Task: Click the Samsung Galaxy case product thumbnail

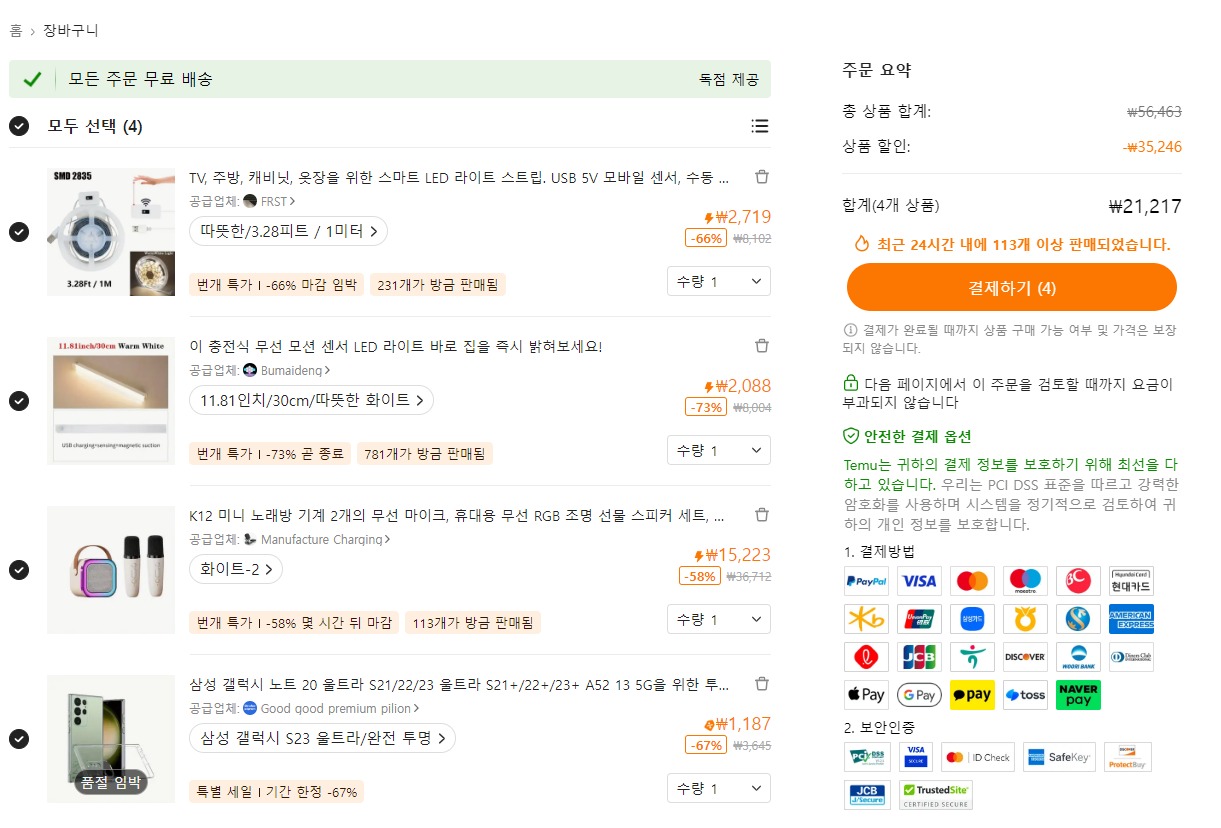Action: pos(111,739)
